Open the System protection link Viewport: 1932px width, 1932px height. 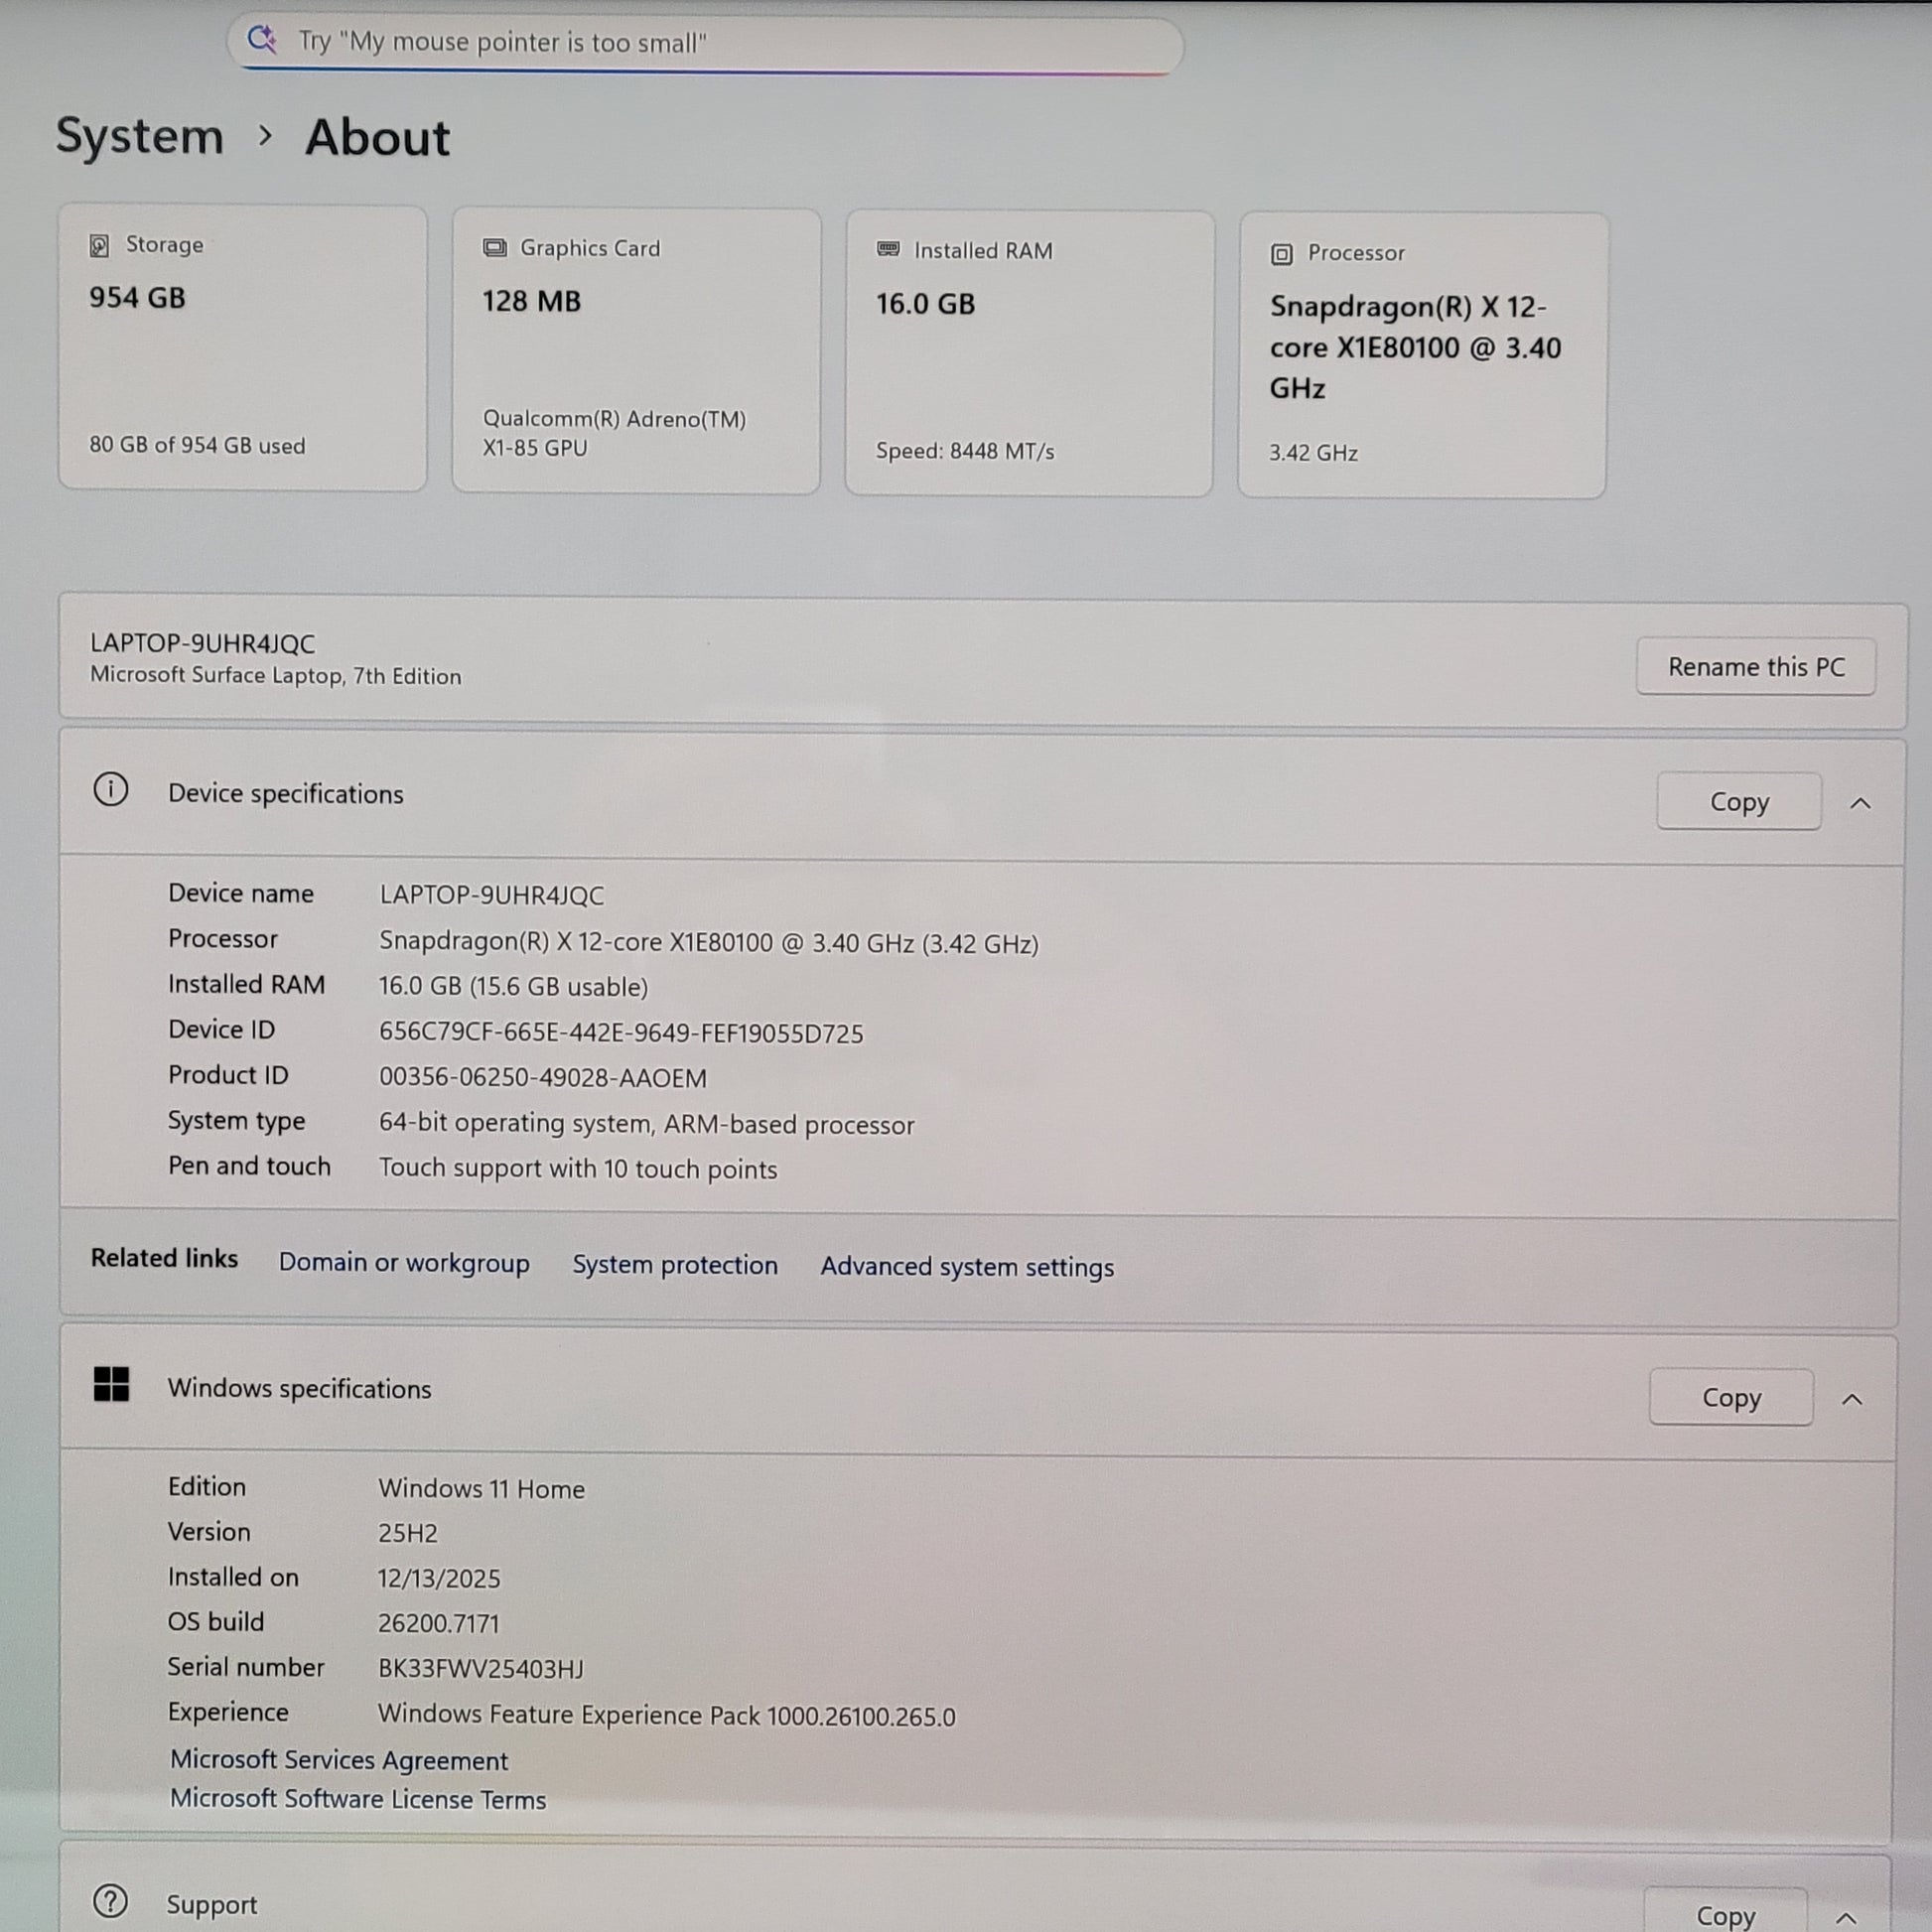[x=674, y=1264]
